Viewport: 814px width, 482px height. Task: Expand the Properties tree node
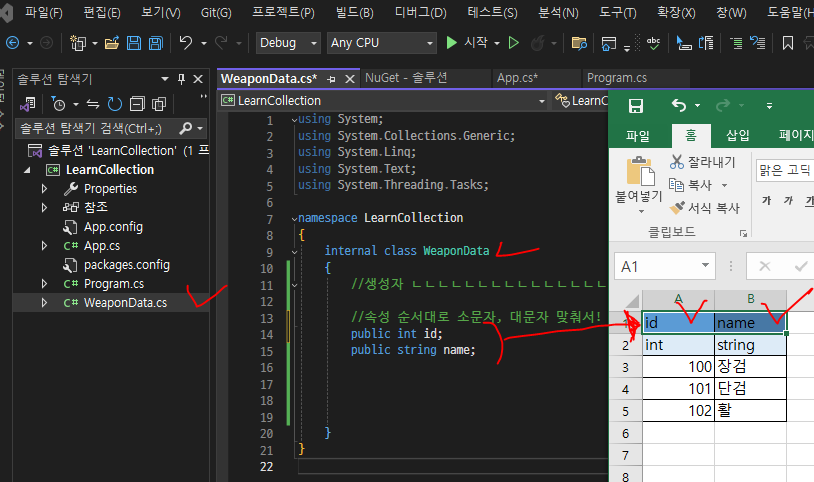(x=45, y=189)
